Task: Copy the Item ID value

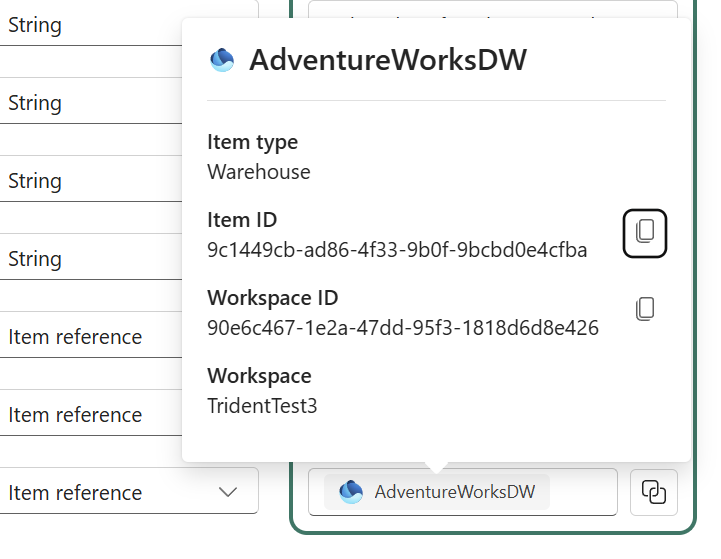Action: click(x=645, y=233)
